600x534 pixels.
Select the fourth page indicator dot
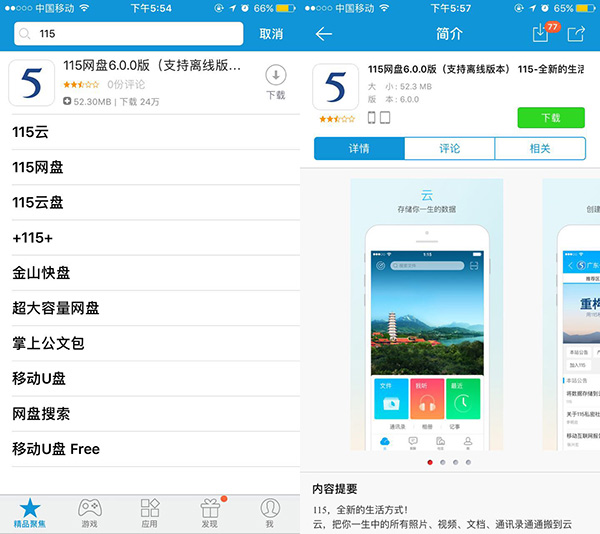pos(468,462)
